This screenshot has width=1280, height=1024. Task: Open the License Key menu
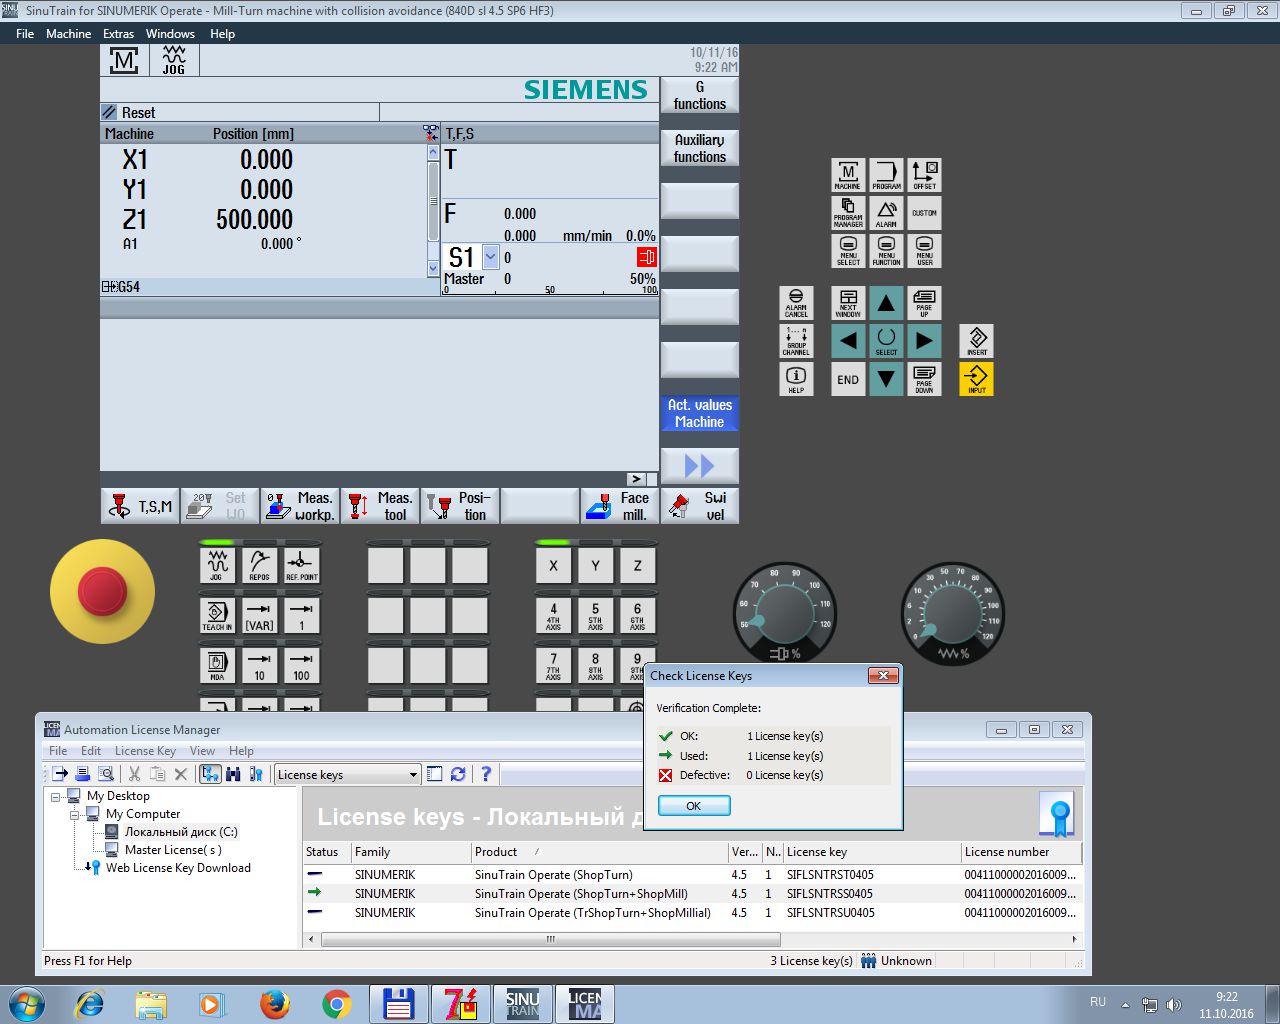[145, 751]
